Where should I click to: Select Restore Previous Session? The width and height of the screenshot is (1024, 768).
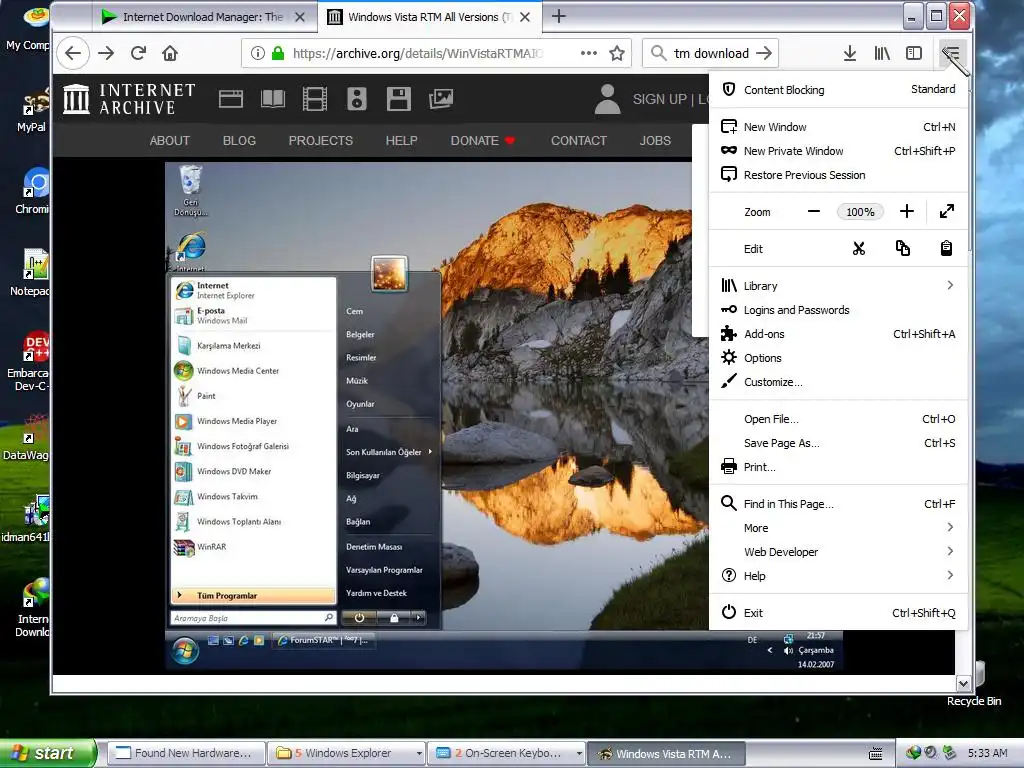(838, 175)
